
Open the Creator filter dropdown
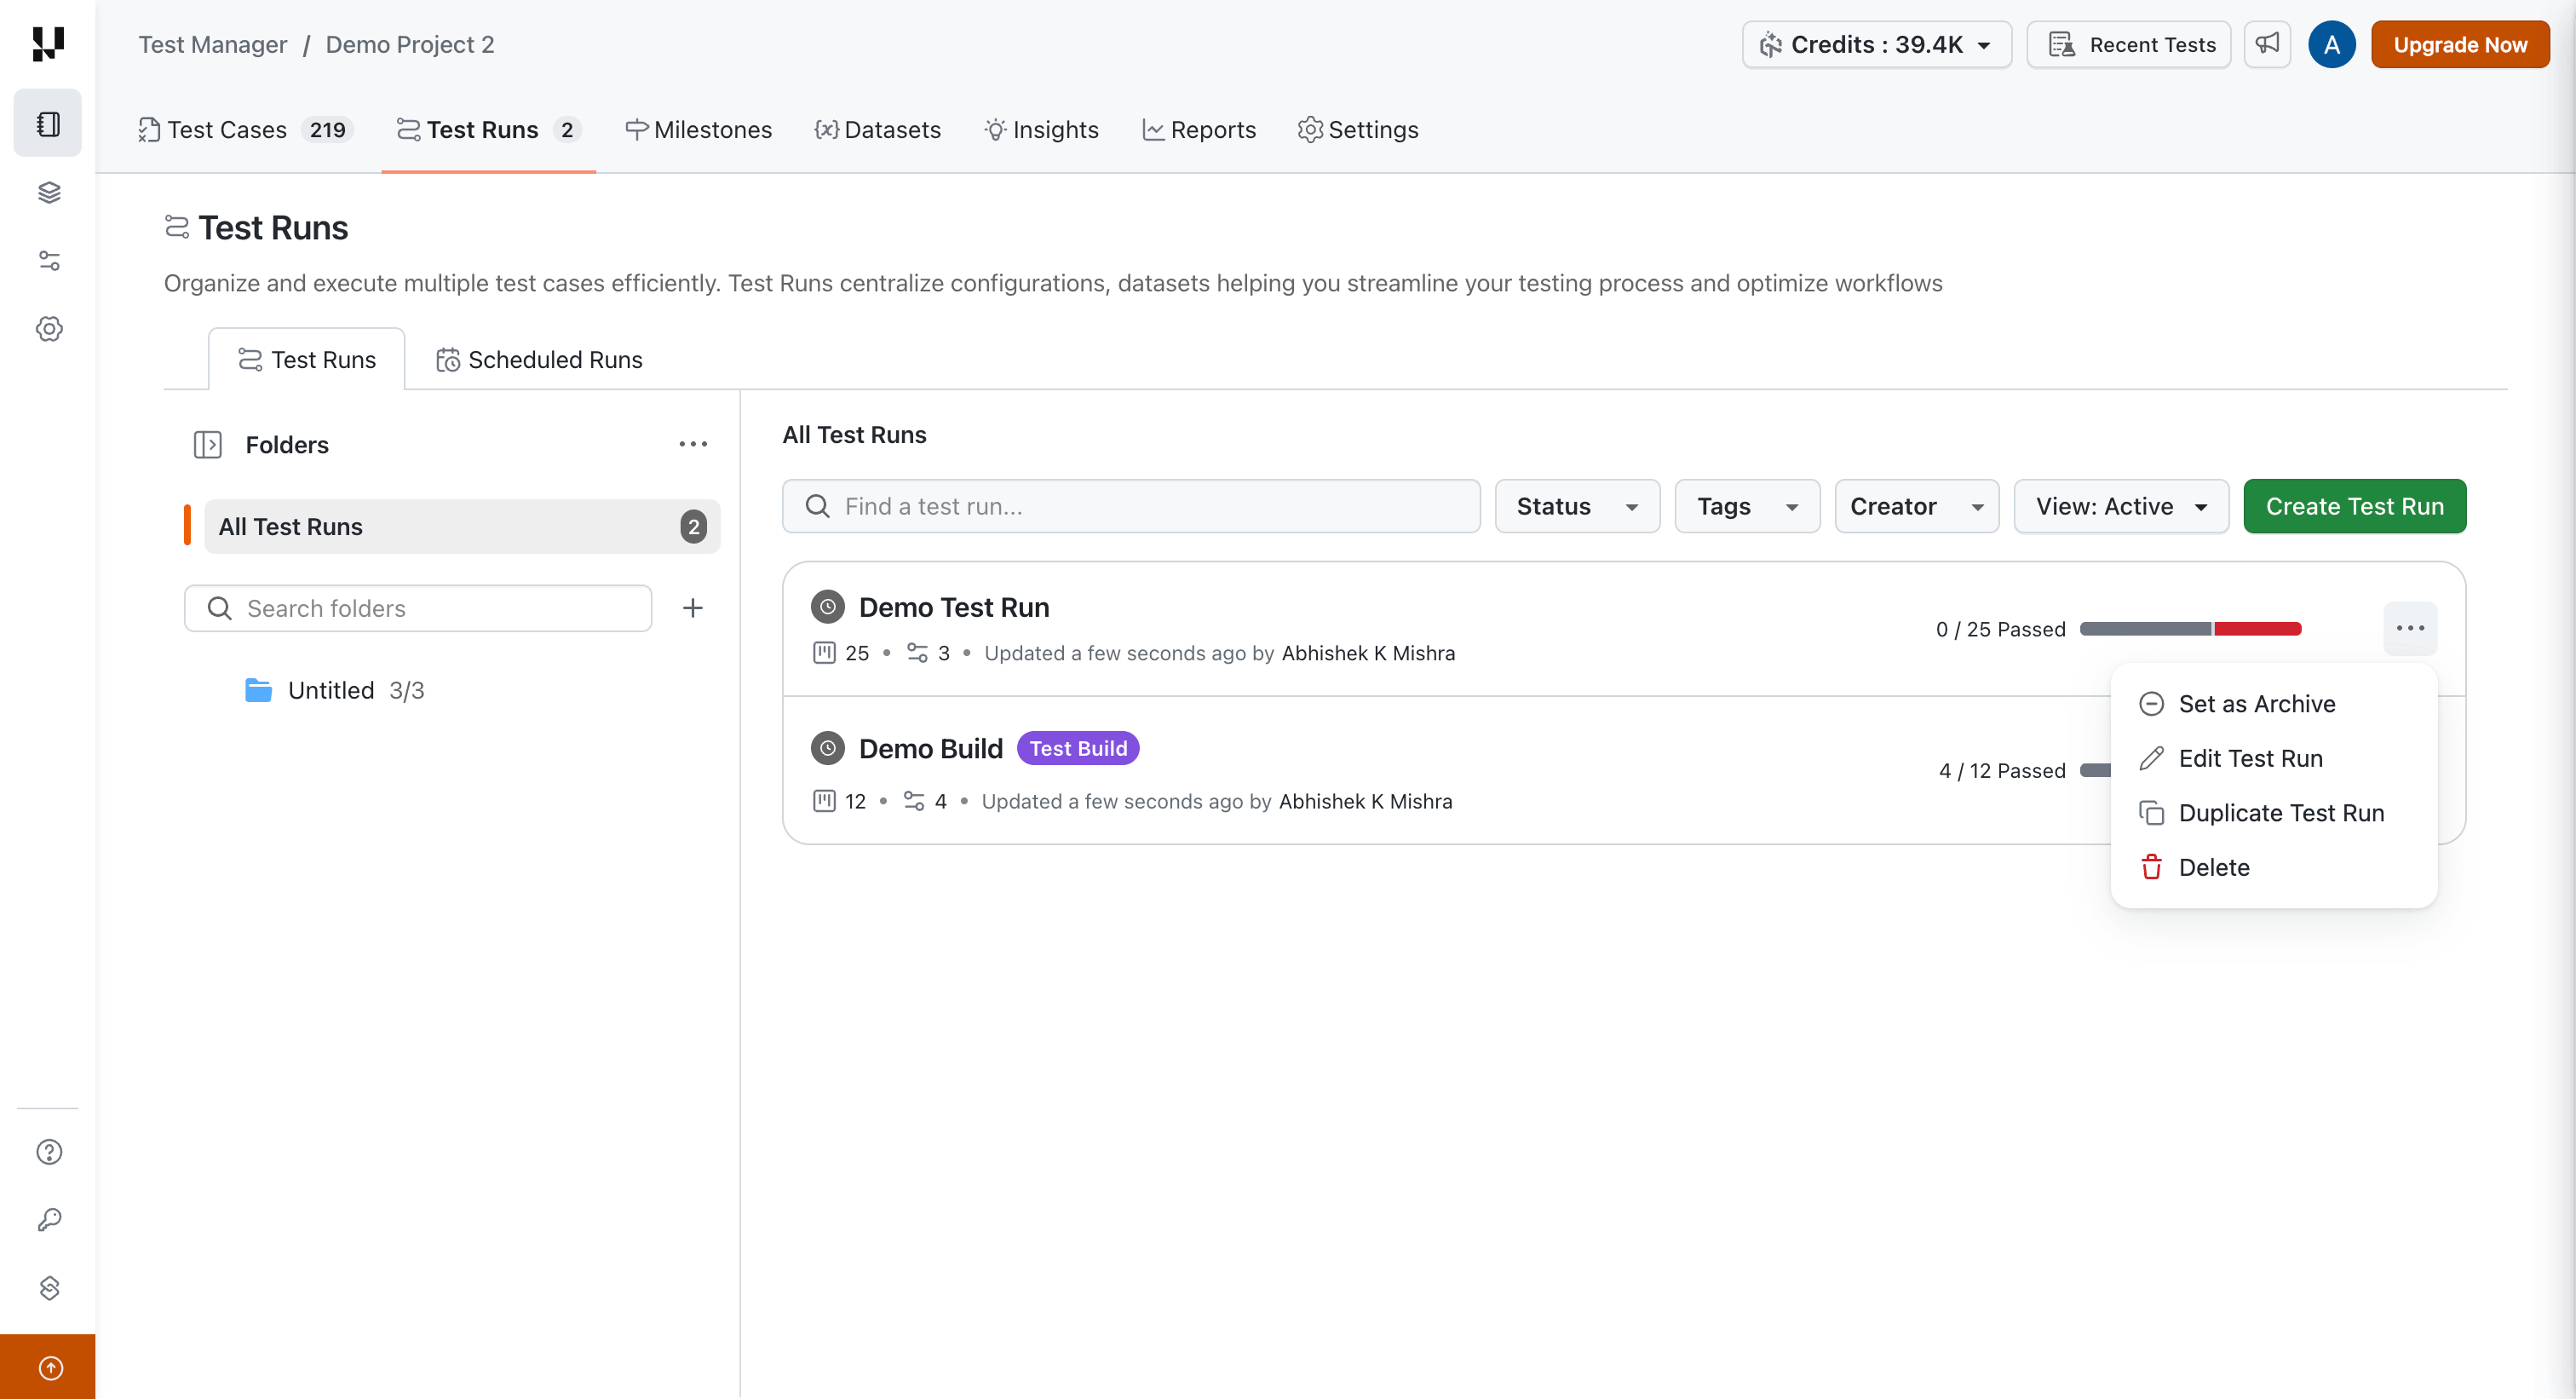tap(1915, 506)
